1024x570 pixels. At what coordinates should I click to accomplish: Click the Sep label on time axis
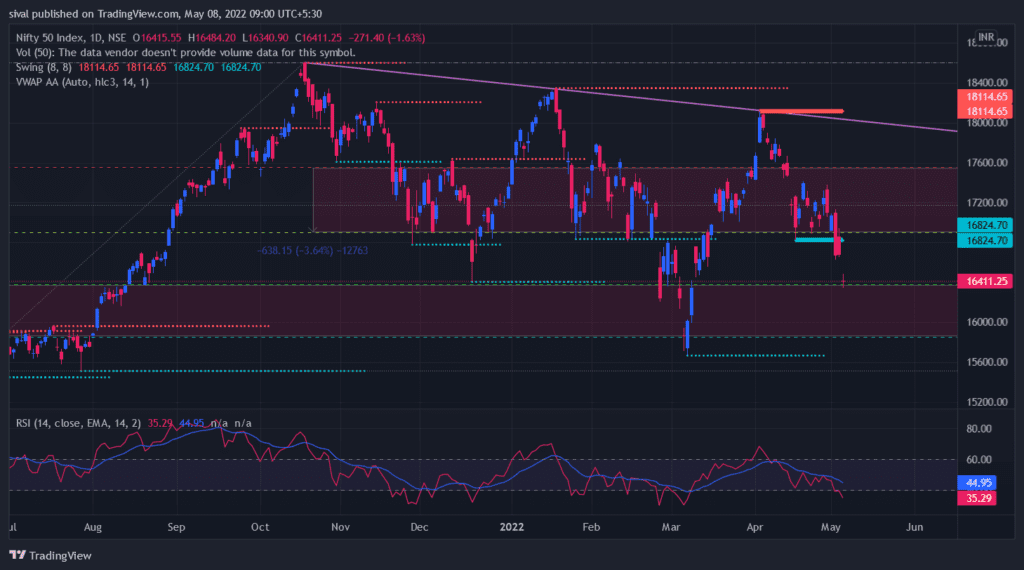[176, 527]
